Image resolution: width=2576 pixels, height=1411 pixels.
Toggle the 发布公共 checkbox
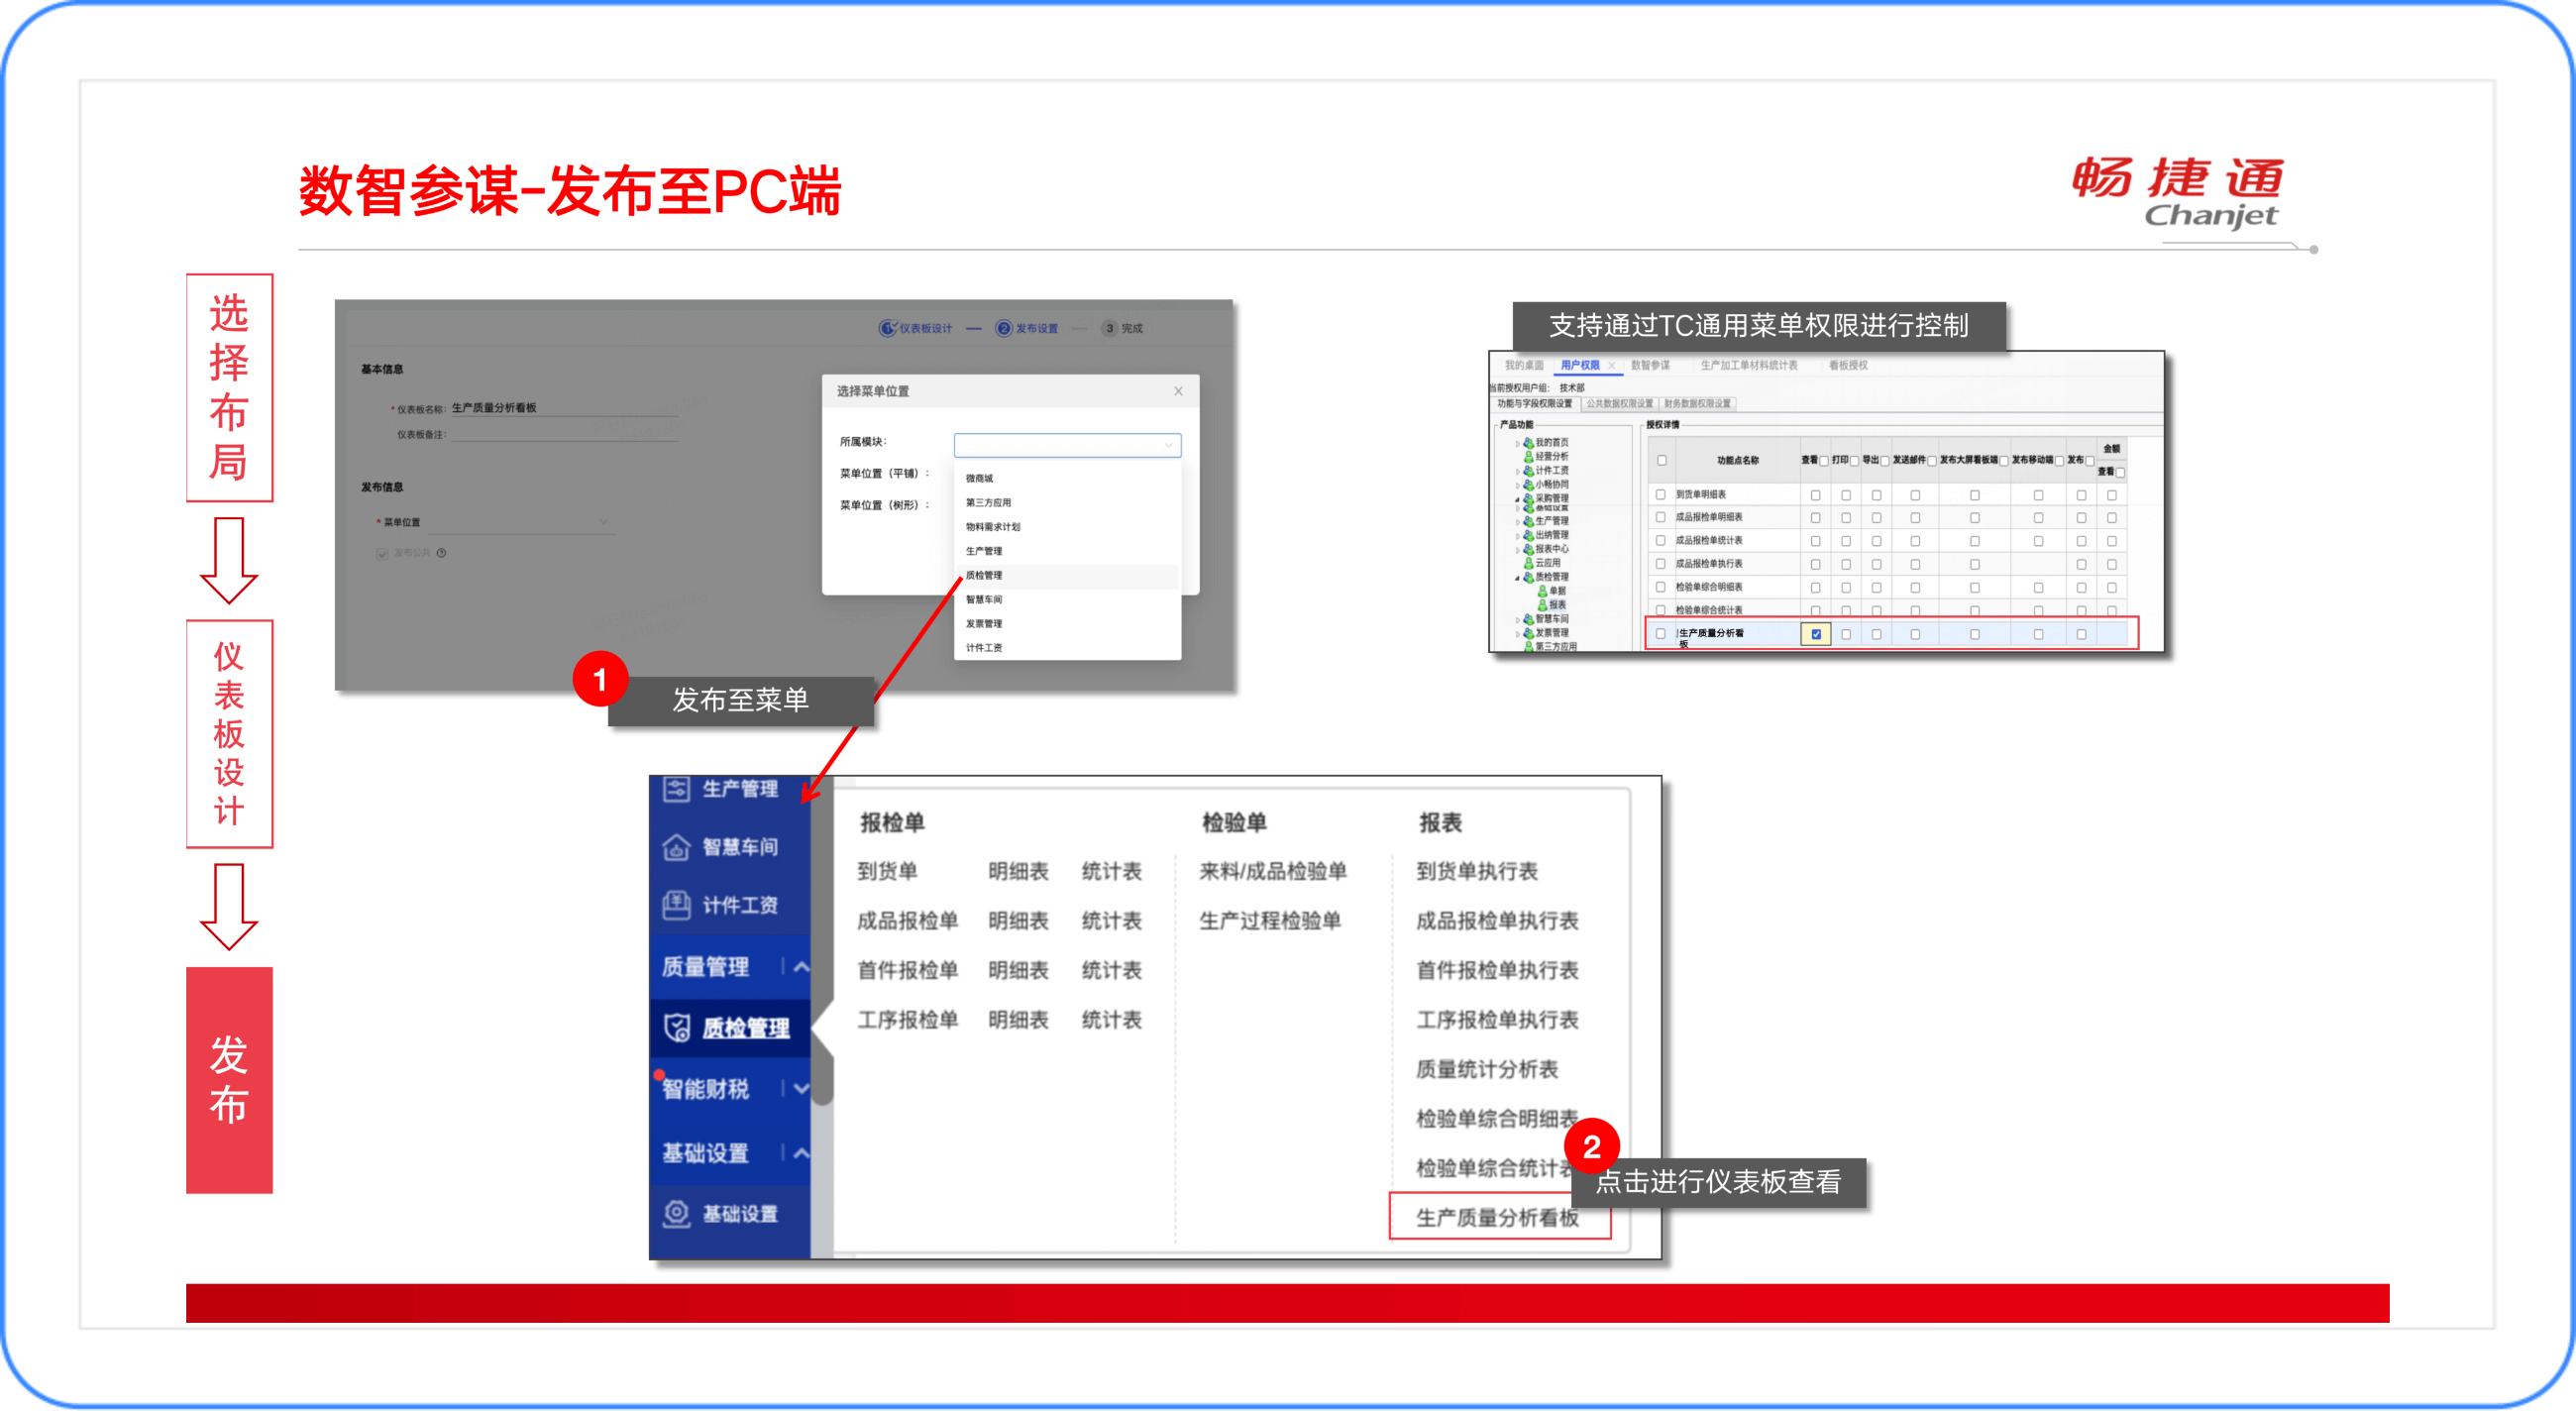click(x=382, y=553)
